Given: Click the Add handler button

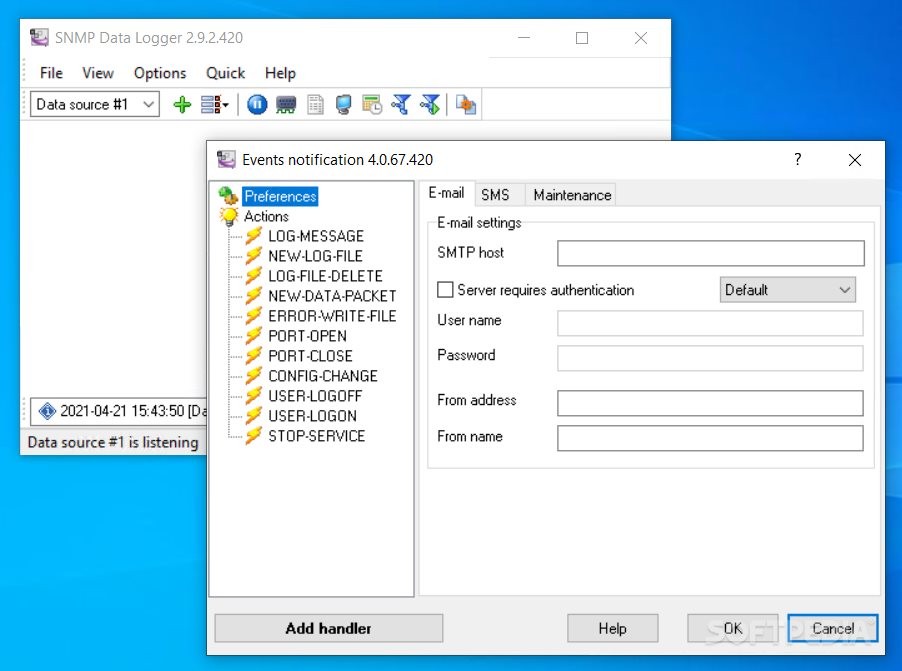Looking at the screenshot, I should 328,628.
